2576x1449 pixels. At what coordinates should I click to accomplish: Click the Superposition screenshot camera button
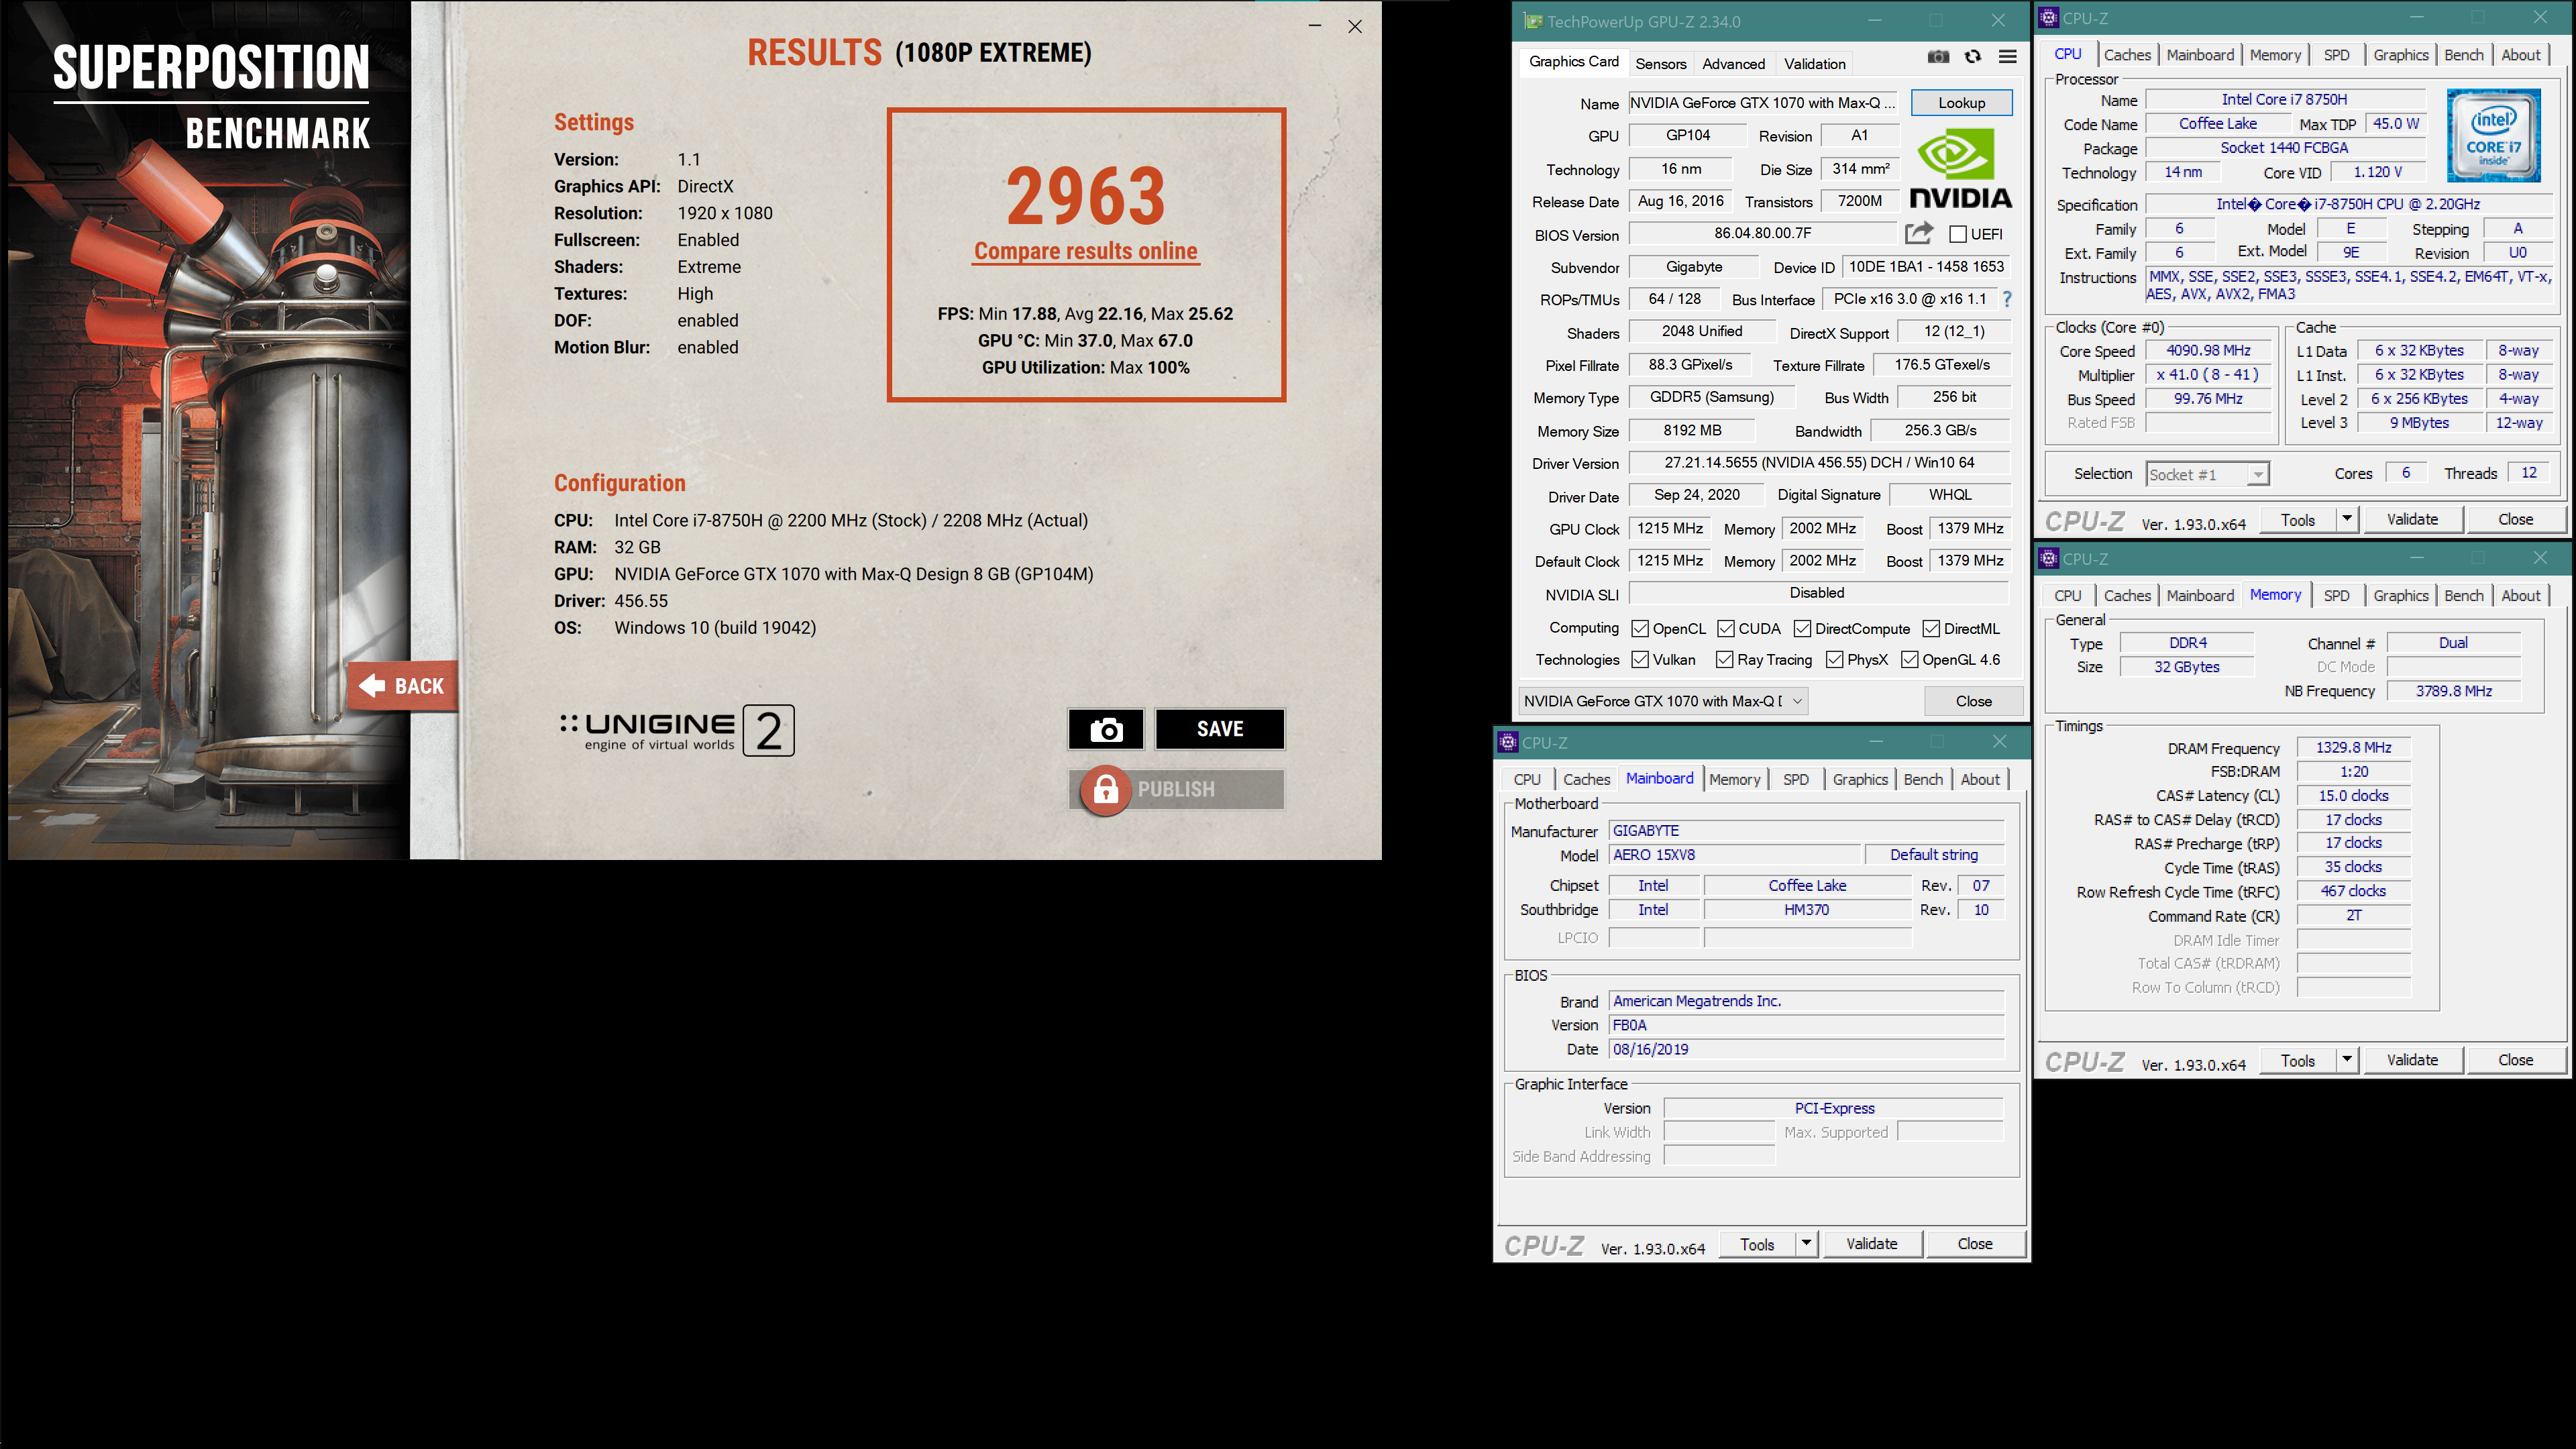[x=1105, y=729]
